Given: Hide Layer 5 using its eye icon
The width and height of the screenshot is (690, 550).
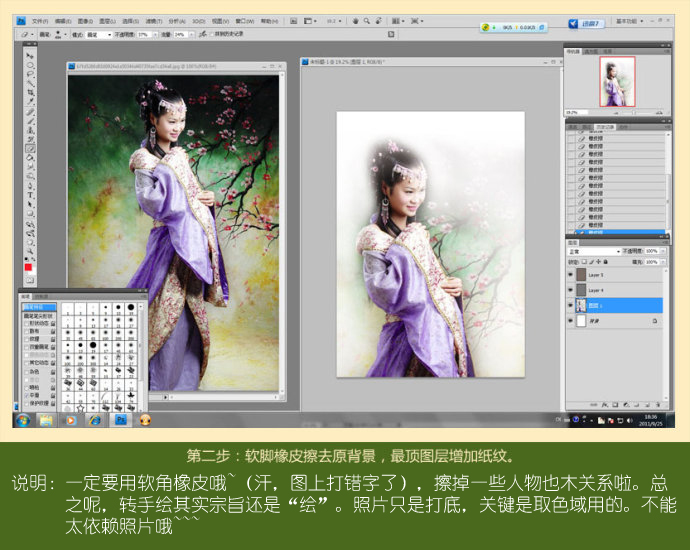Looking at the screenshot, I should (571, 275).
